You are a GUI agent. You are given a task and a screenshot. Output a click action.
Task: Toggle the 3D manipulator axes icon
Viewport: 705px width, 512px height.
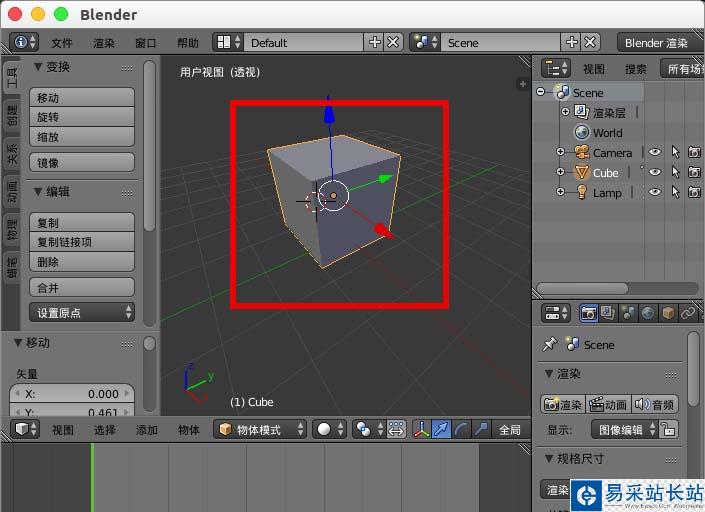coord(420,429)
